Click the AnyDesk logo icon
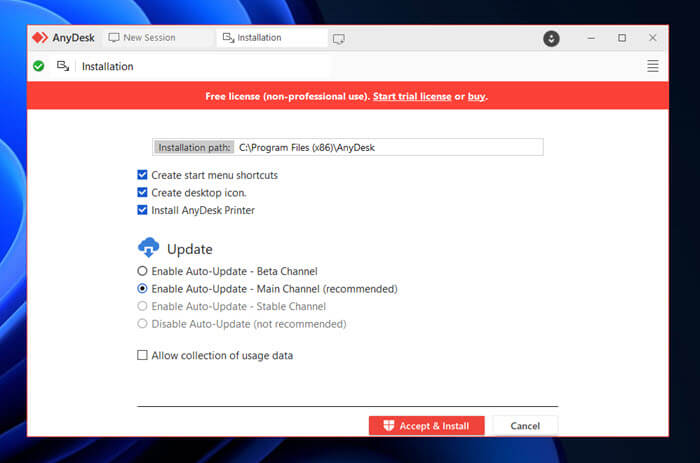700x463 pixels. [x=40, y=38]
